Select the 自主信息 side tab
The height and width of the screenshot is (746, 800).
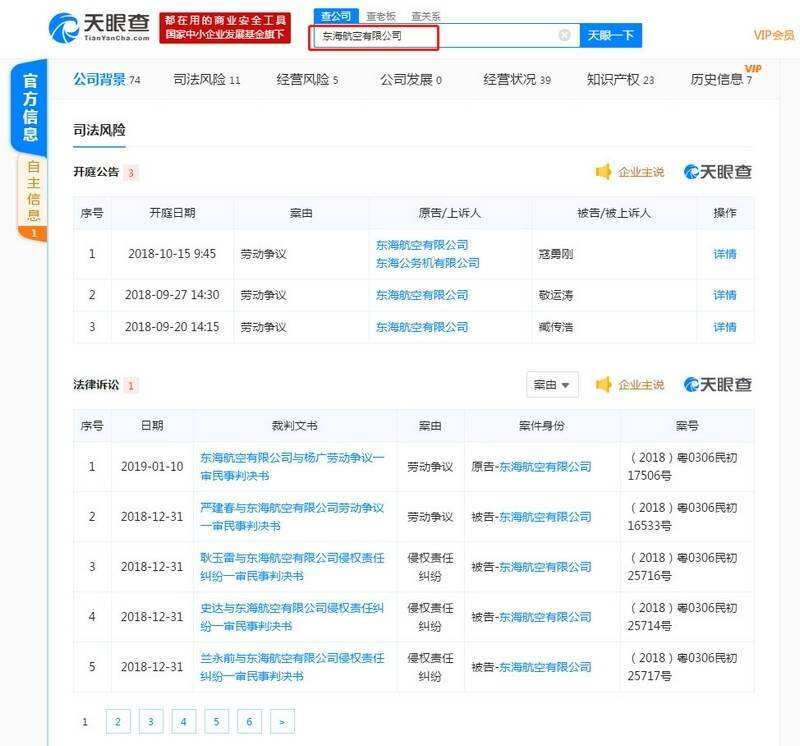tap(33, 197)
